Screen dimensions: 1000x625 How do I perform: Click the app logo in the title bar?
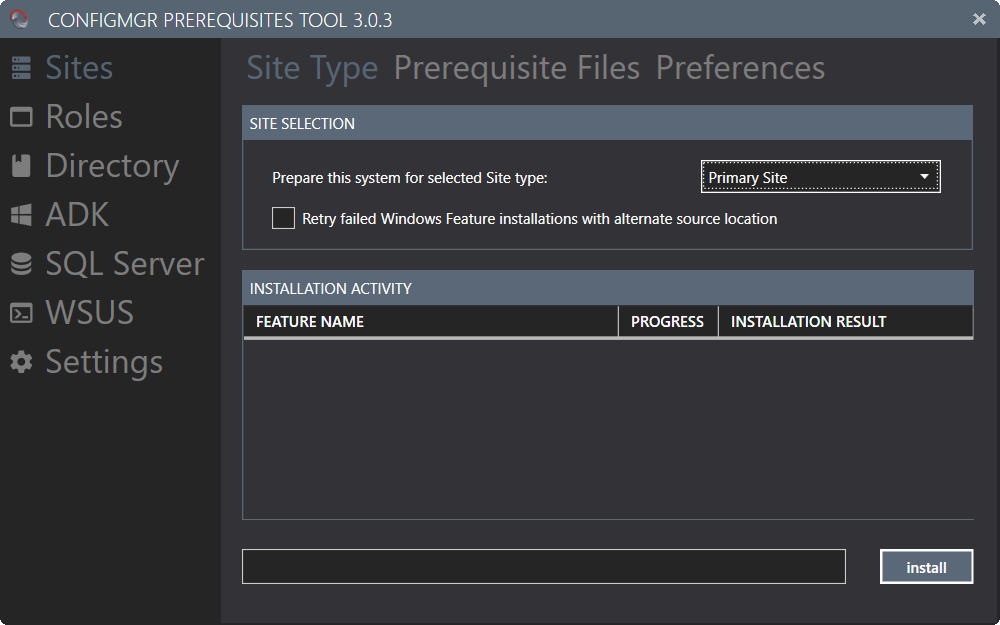(18, 19)
